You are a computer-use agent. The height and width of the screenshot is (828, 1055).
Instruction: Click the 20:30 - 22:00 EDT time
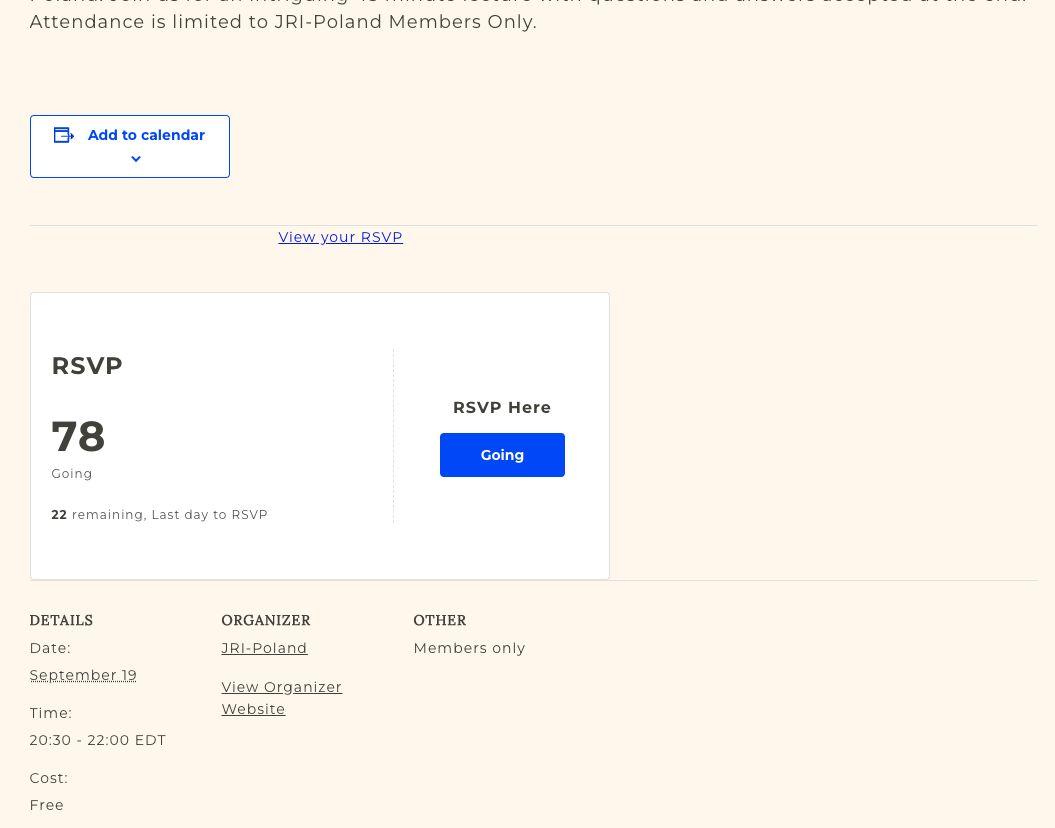(98, 740)
